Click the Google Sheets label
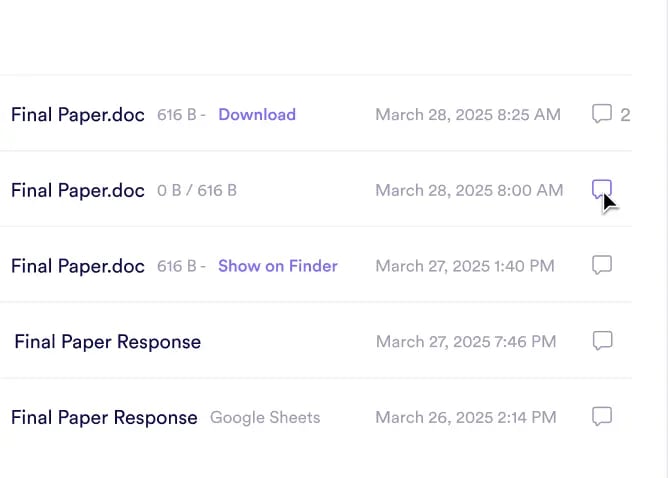668x478 pixels. [265, 417]
